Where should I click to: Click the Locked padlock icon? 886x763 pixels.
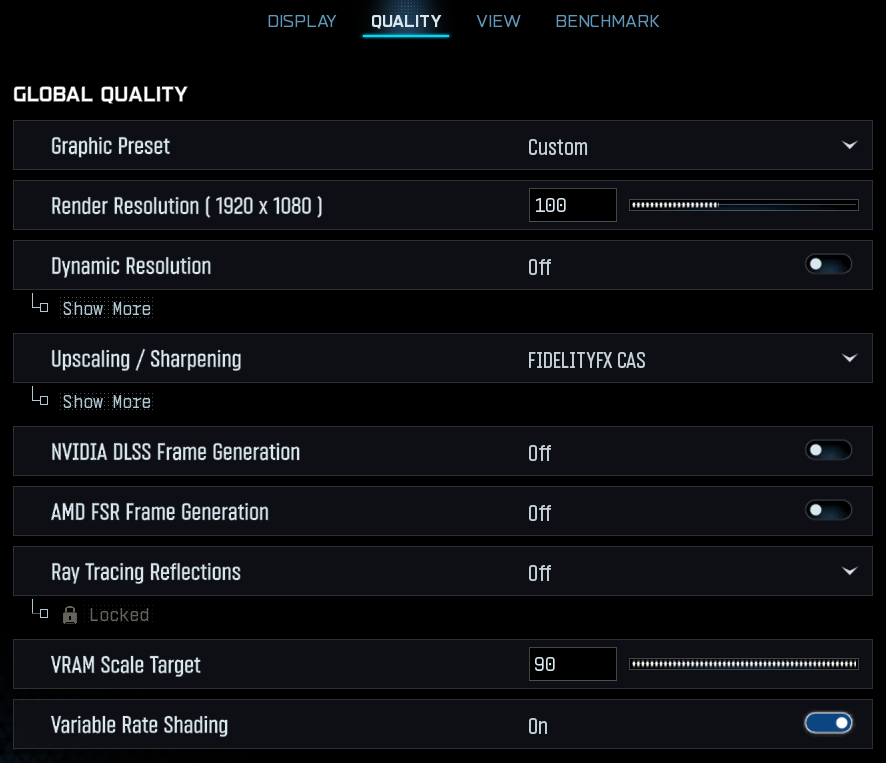[x=70, y=615]
